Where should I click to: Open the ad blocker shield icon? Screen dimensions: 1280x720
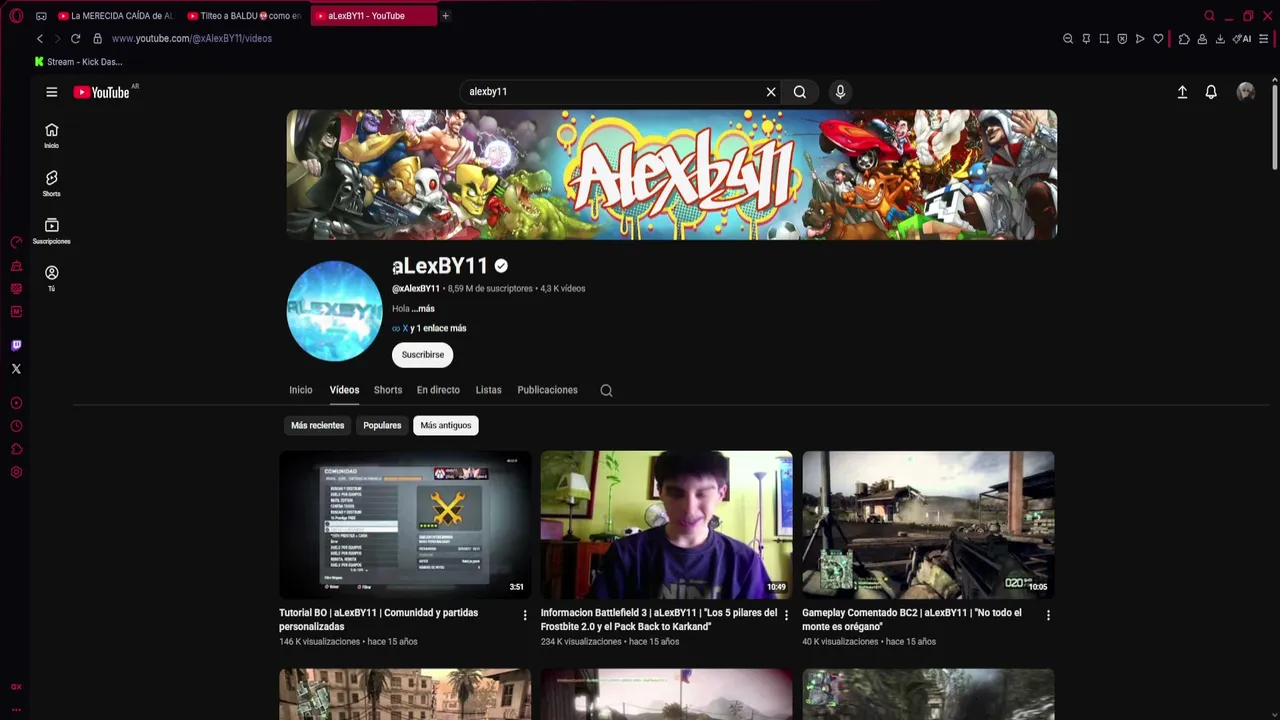(x=1122, y=39)
